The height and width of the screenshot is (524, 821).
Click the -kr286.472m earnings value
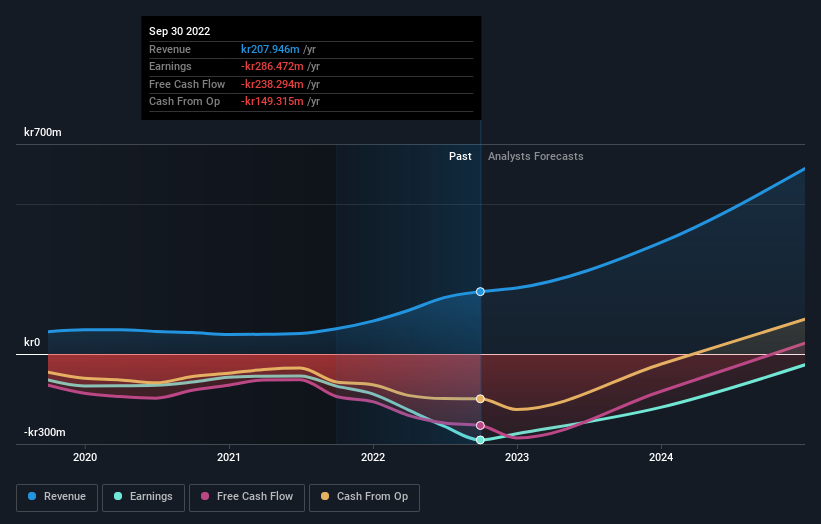click(272, 66)
